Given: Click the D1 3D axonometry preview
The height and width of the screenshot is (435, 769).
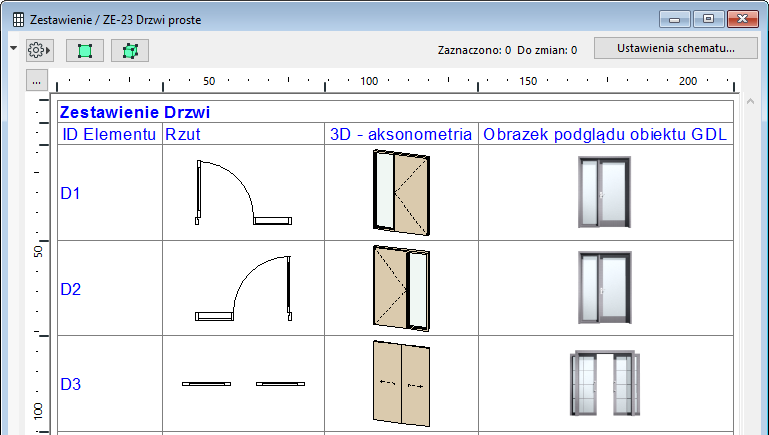Looking at the screenshot, I should pos(401,192).
